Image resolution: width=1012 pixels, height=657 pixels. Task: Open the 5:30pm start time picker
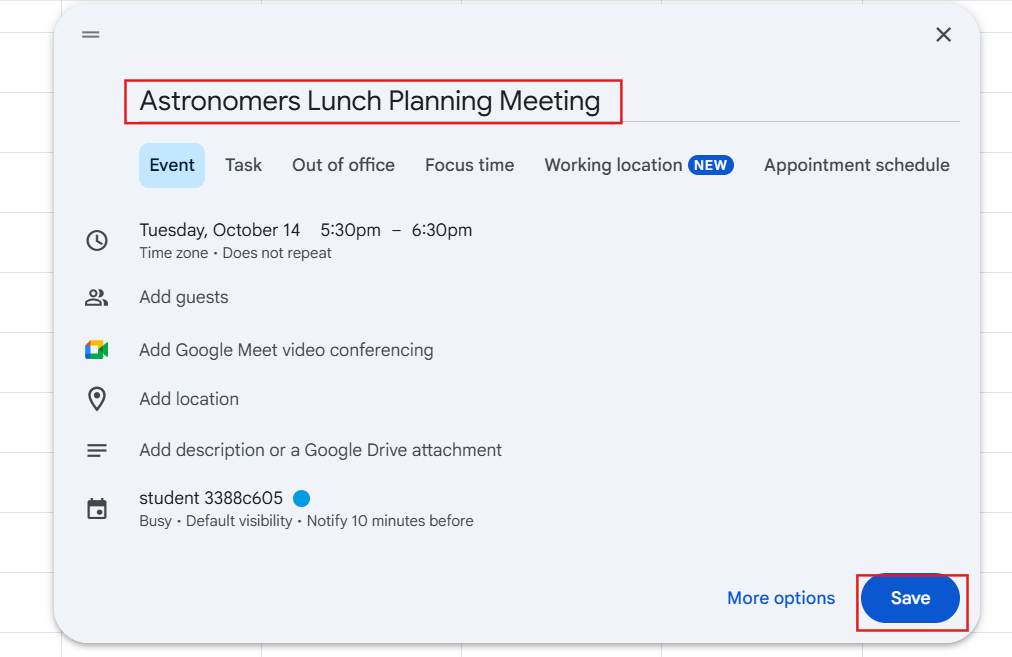point(350,230)
